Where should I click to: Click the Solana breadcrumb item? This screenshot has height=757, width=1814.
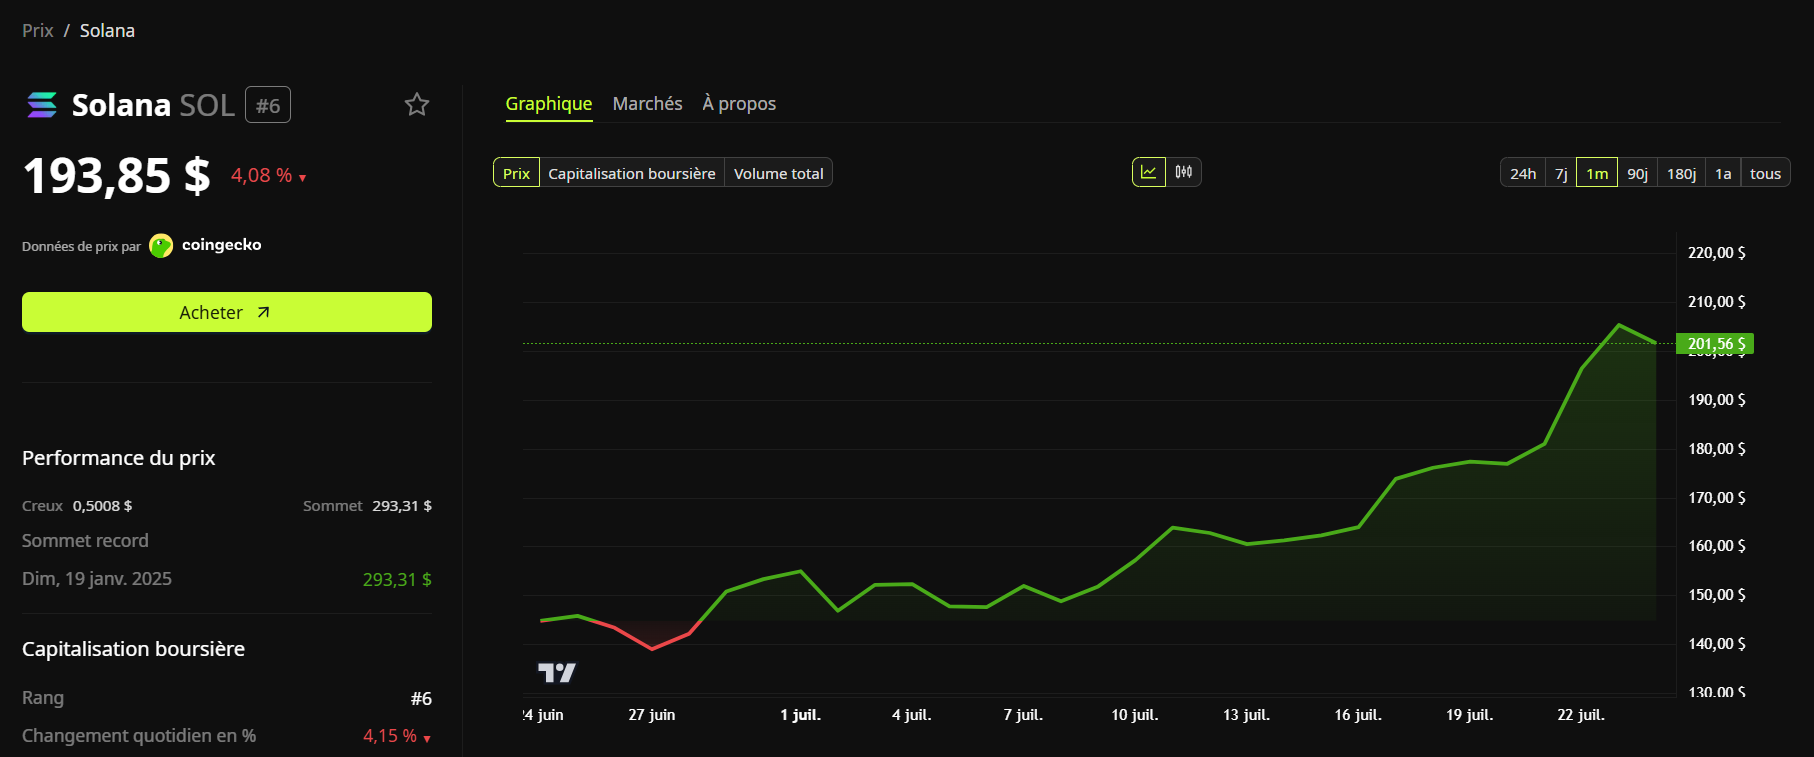(x=107, y=31)
